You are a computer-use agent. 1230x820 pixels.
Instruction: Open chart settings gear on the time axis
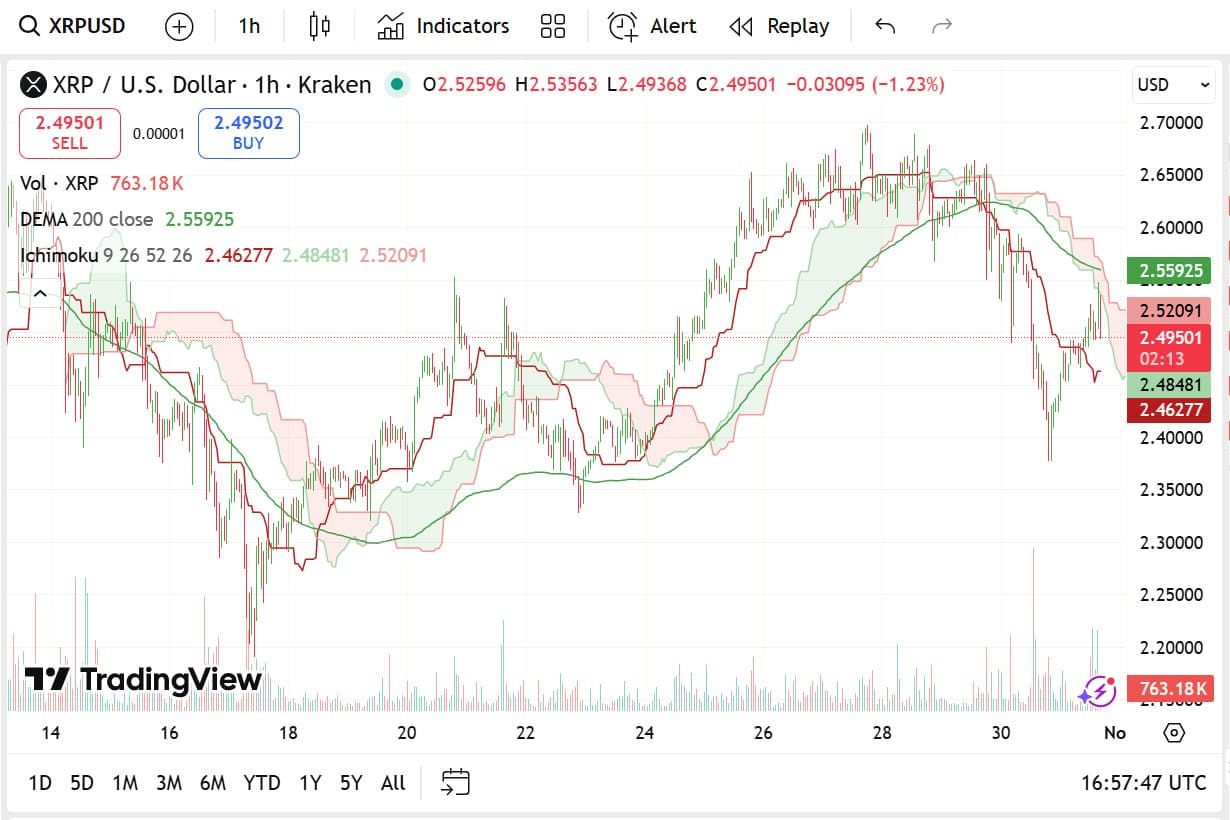pyautogui.click(x=1174, y=733)
